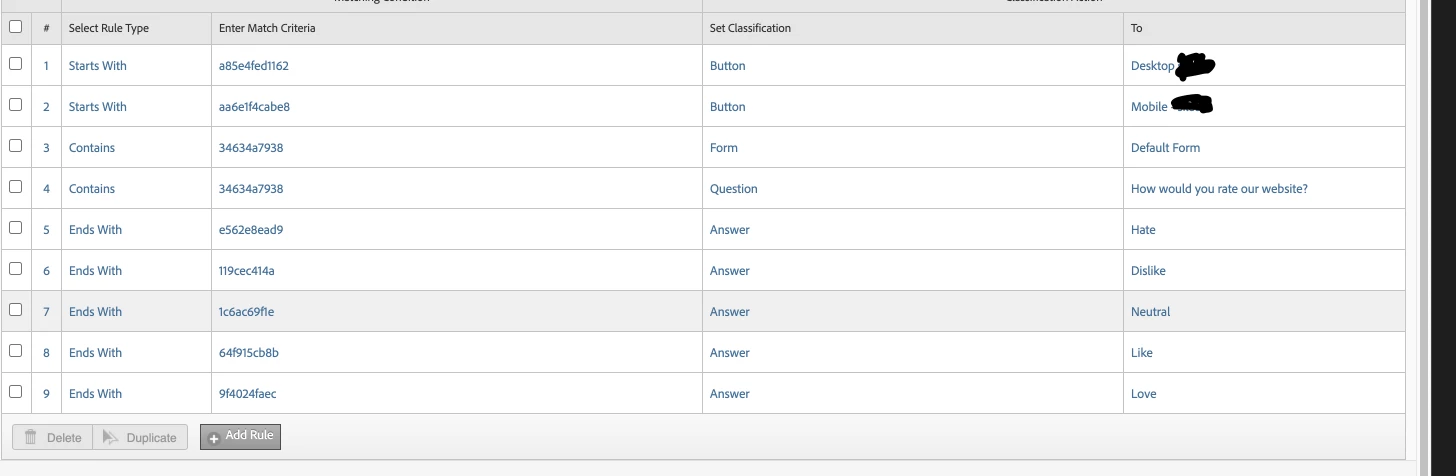Check the checkbox for rule 9
The image size is (1456, 476).
click(15, 392)
